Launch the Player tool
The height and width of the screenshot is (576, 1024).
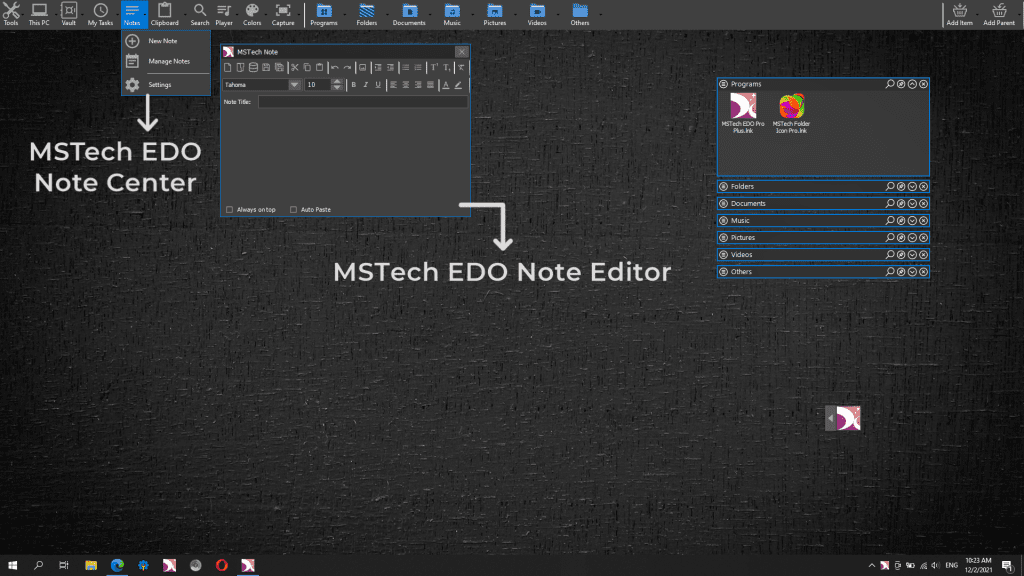tap(224, 12)
